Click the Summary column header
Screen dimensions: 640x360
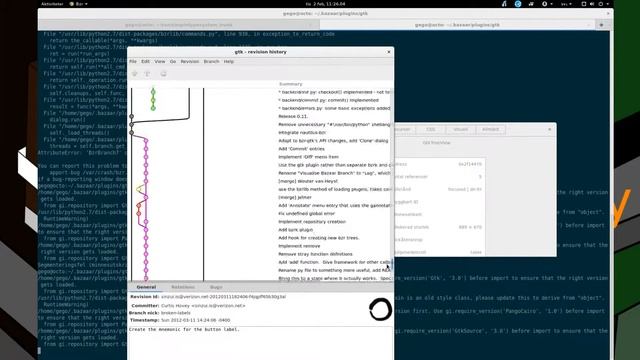291,84
